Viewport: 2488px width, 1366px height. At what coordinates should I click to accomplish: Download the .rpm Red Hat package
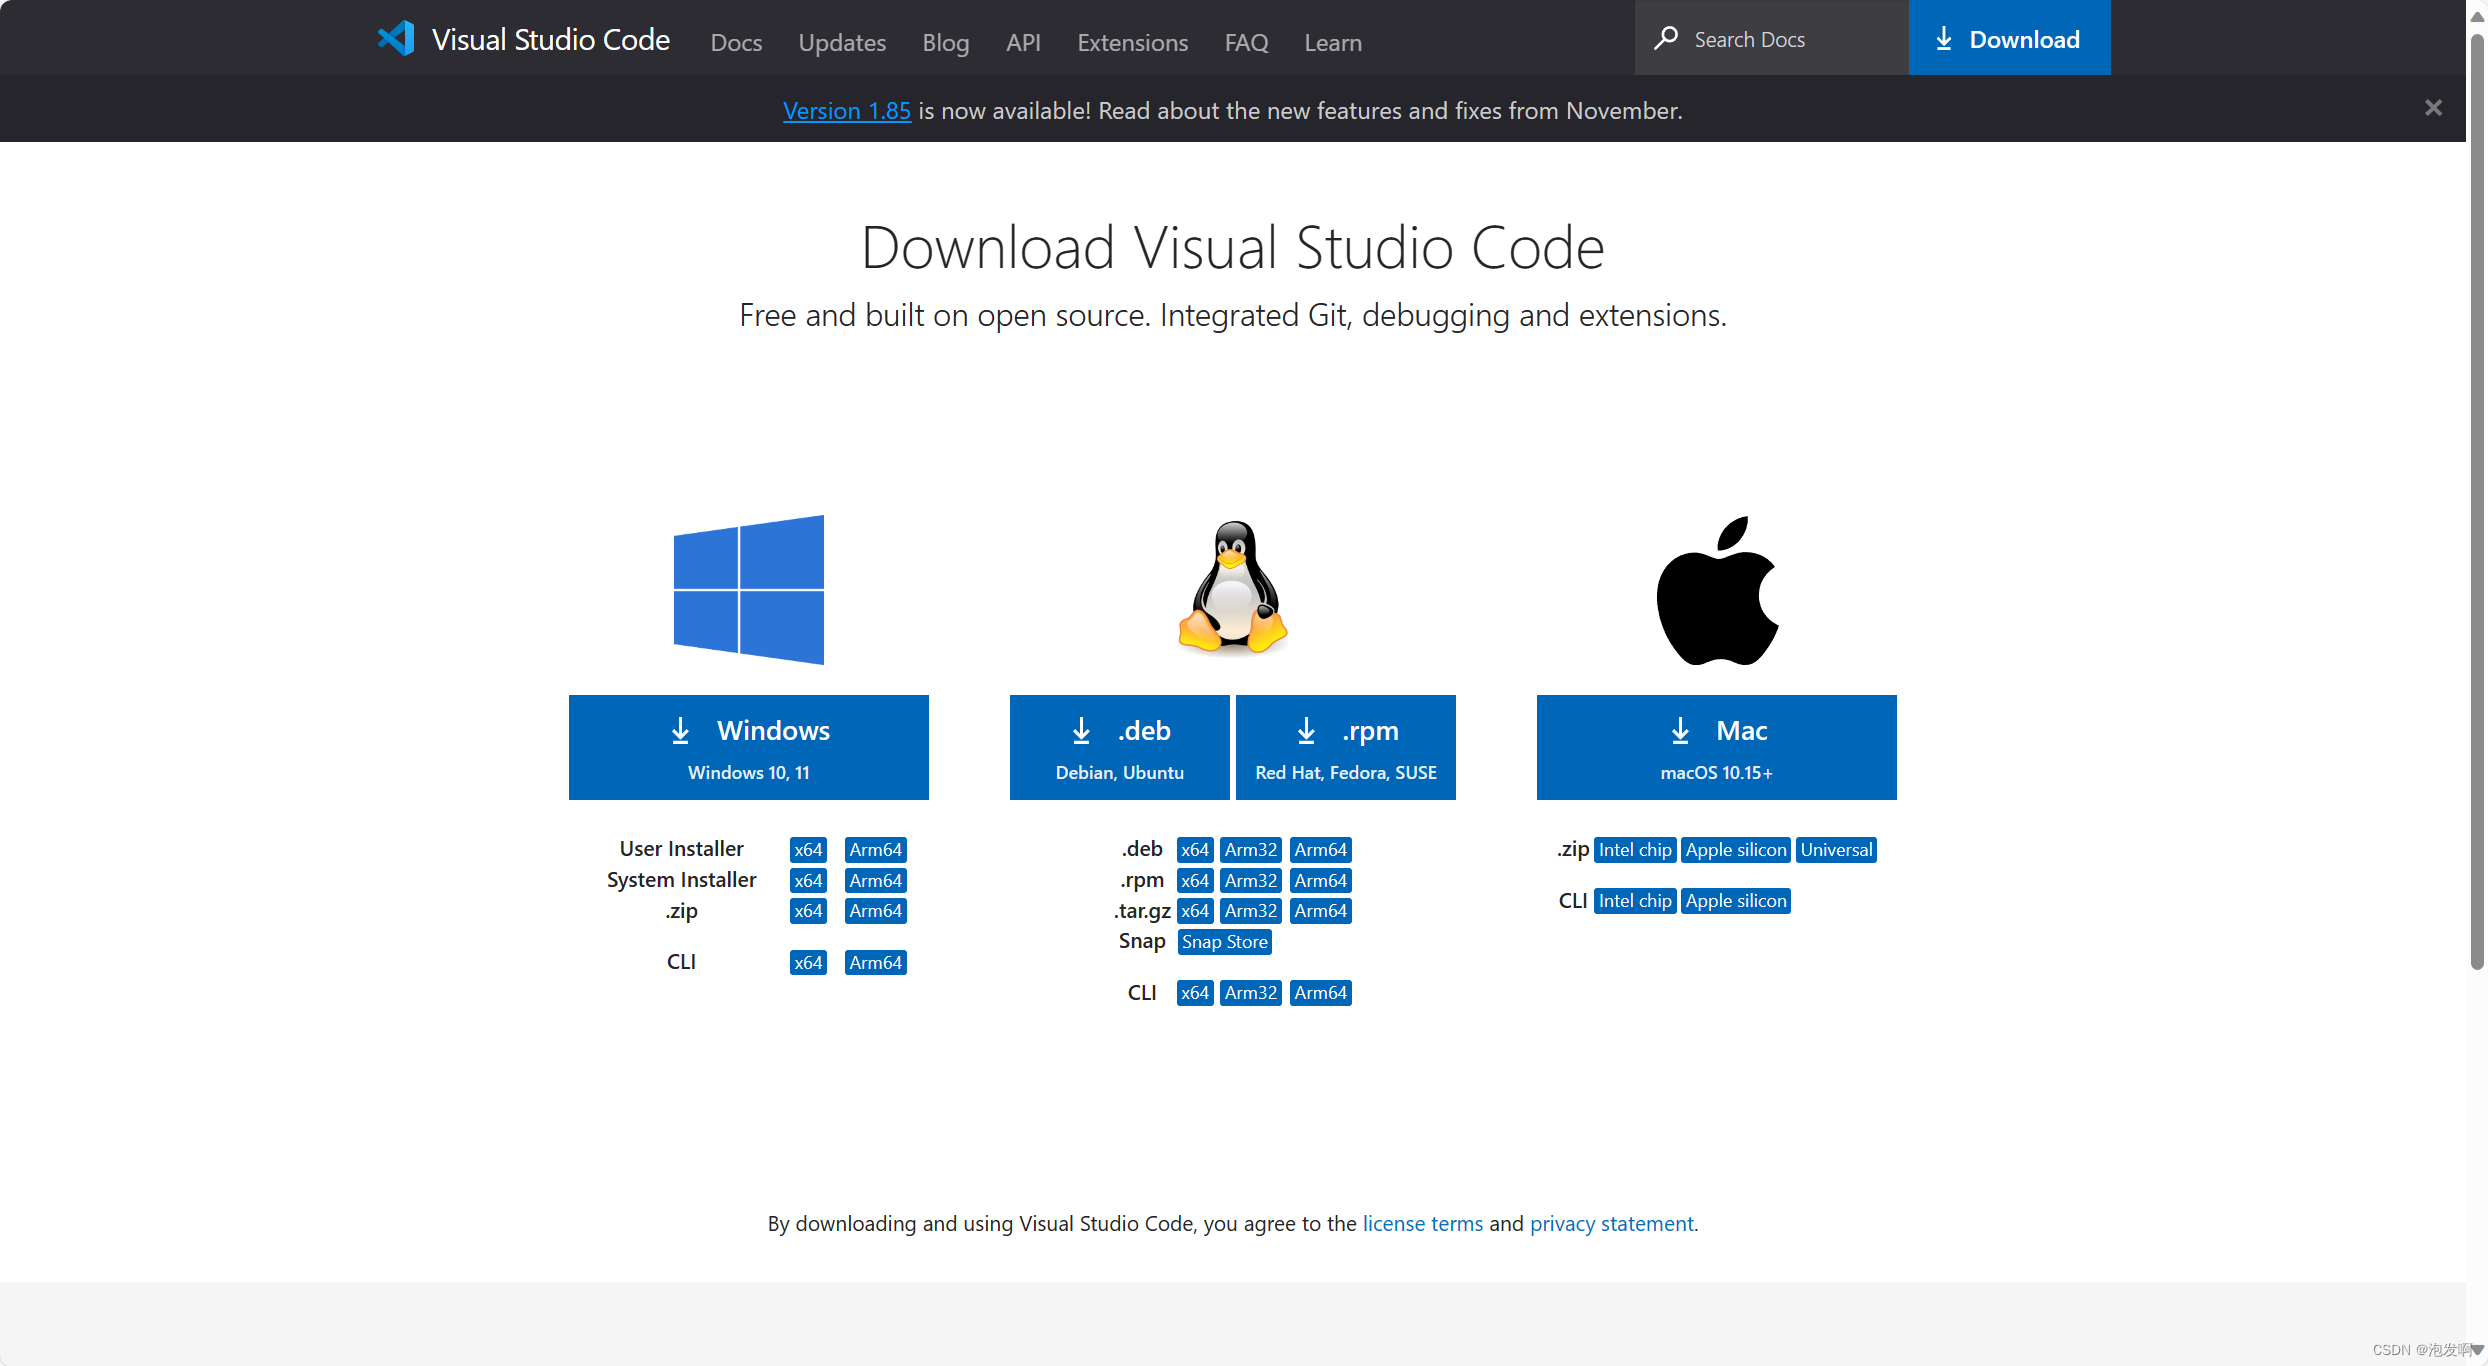(1345, 747)
